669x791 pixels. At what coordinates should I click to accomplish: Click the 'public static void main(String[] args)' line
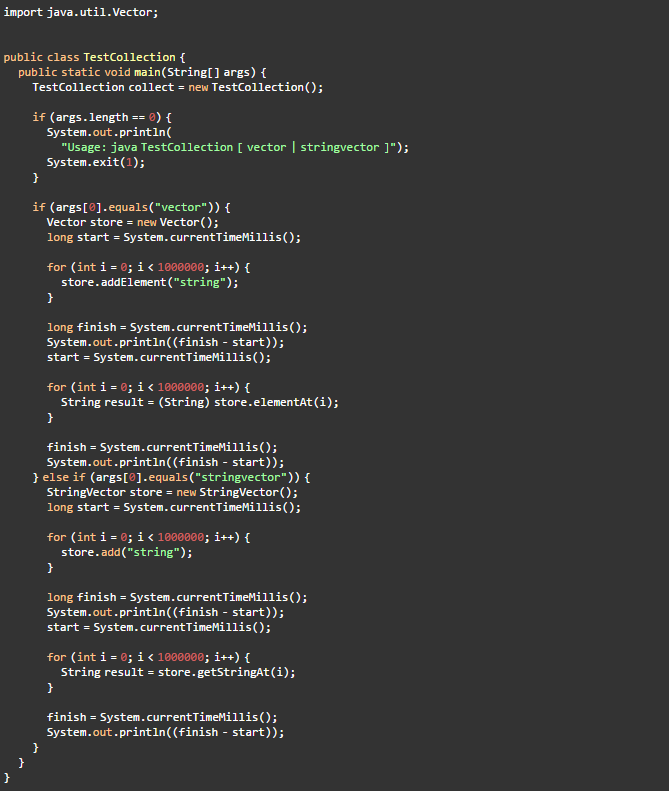click(142, 72)
